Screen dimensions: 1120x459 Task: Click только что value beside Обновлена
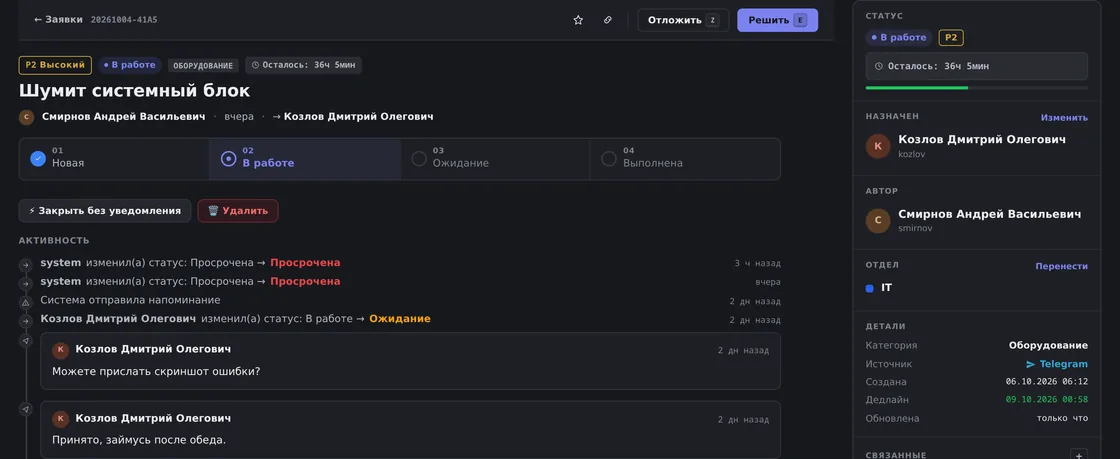coord(1062,418)
